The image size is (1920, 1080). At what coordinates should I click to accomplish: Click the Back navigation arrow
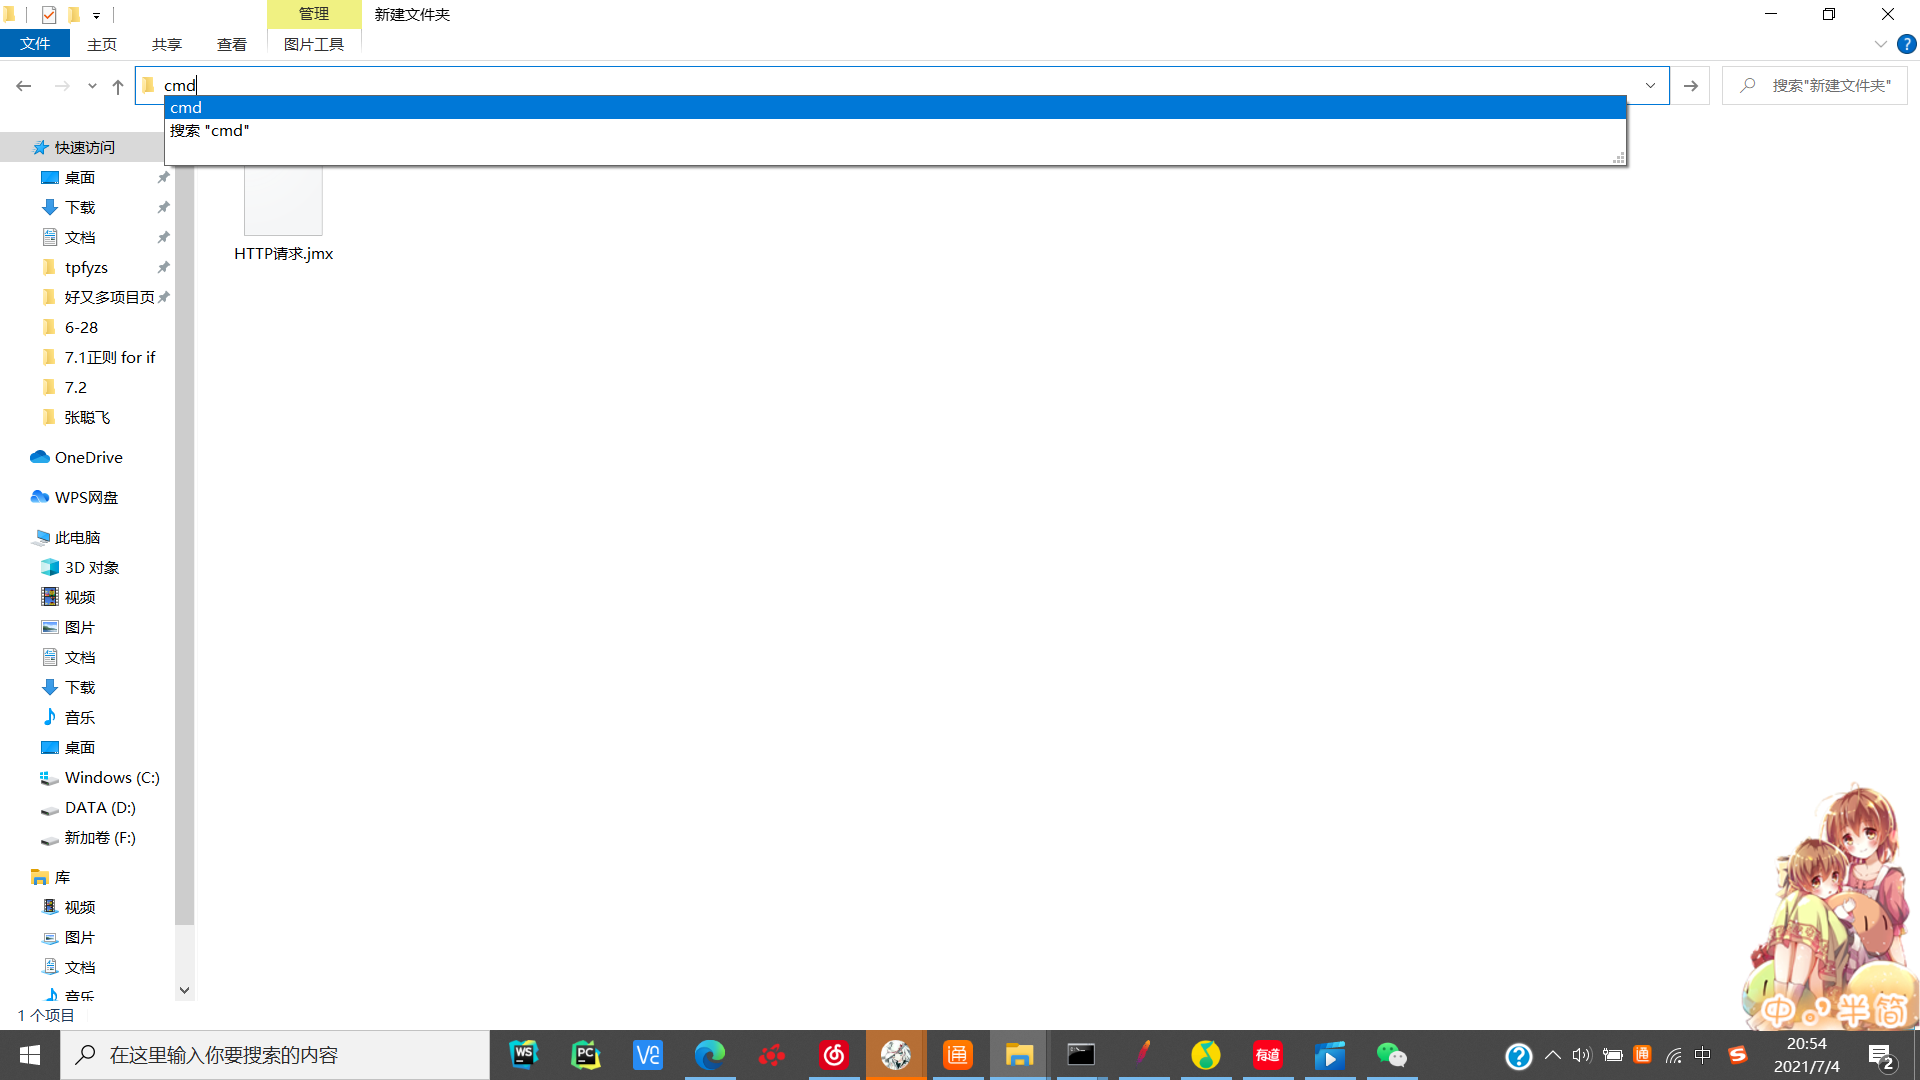click(24, 87)
